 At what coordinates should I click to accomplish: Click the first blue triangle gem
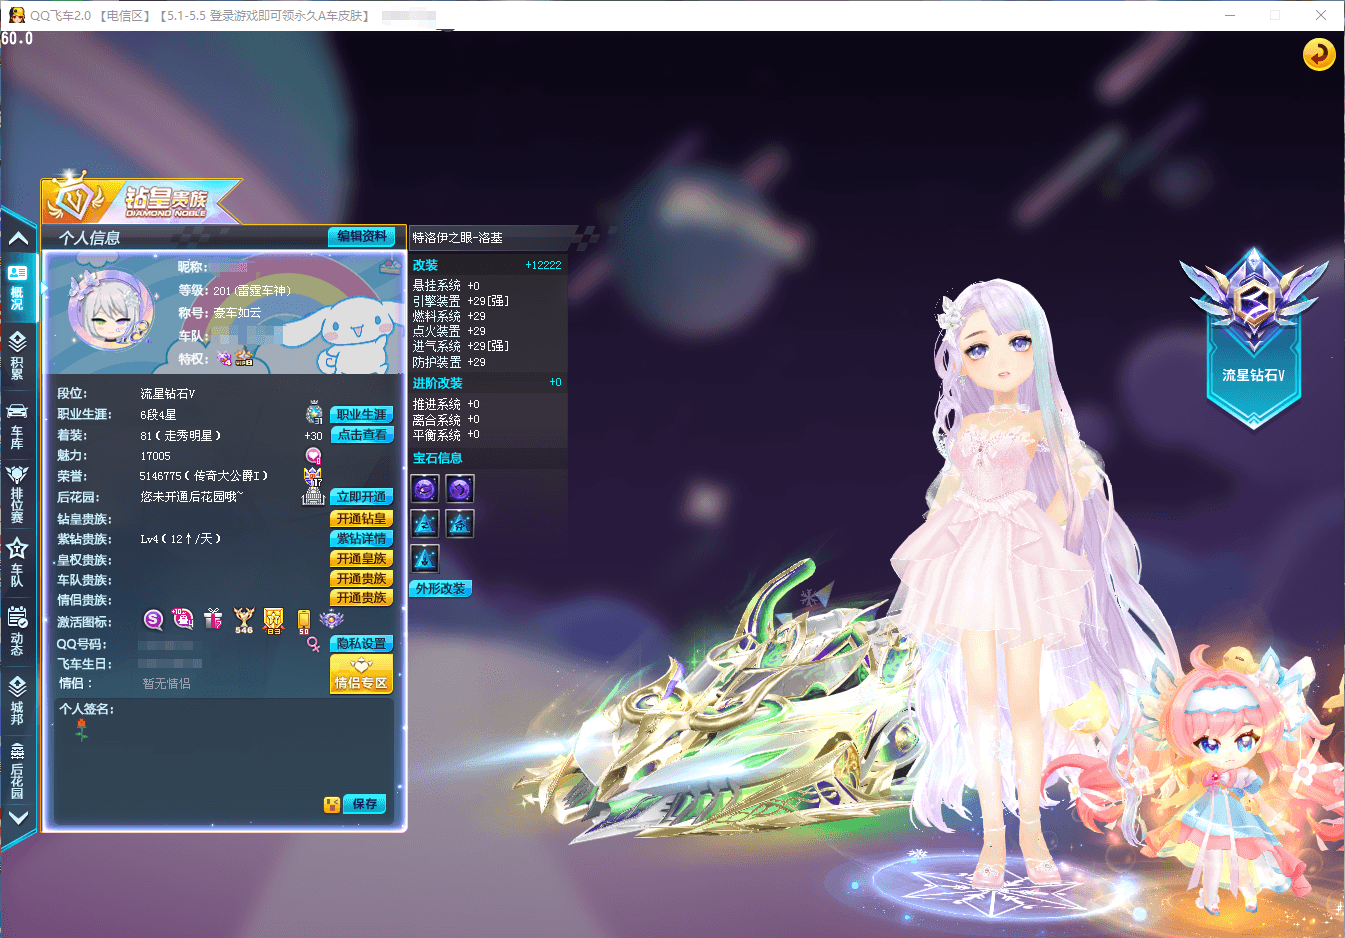coord(425,523)
